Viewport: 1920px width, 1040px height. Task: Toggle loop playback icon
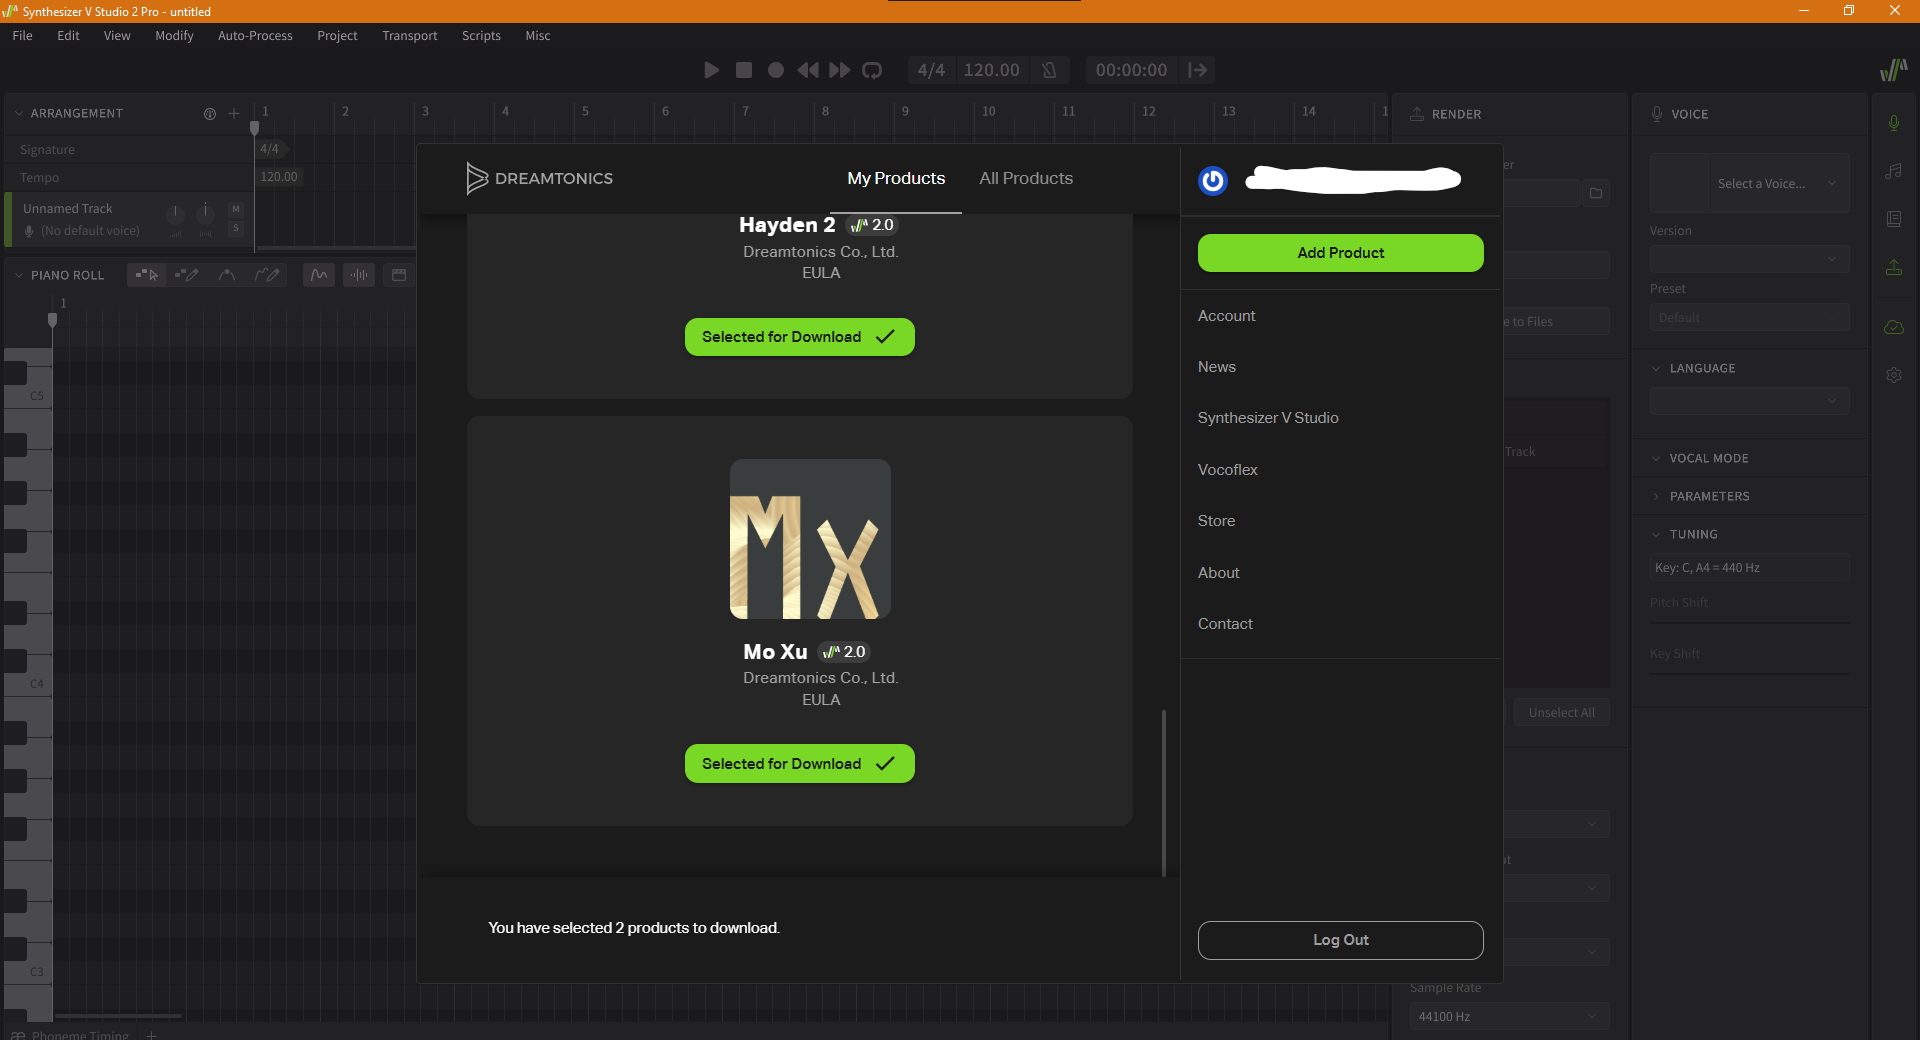[872, 70]
